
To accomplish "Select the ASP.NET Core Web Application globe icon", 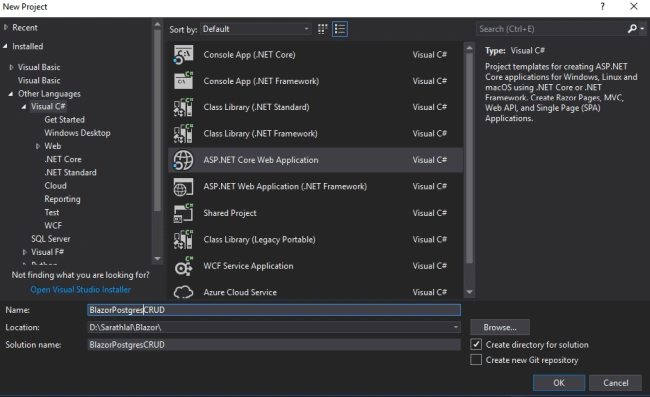I will coord(183,160).
